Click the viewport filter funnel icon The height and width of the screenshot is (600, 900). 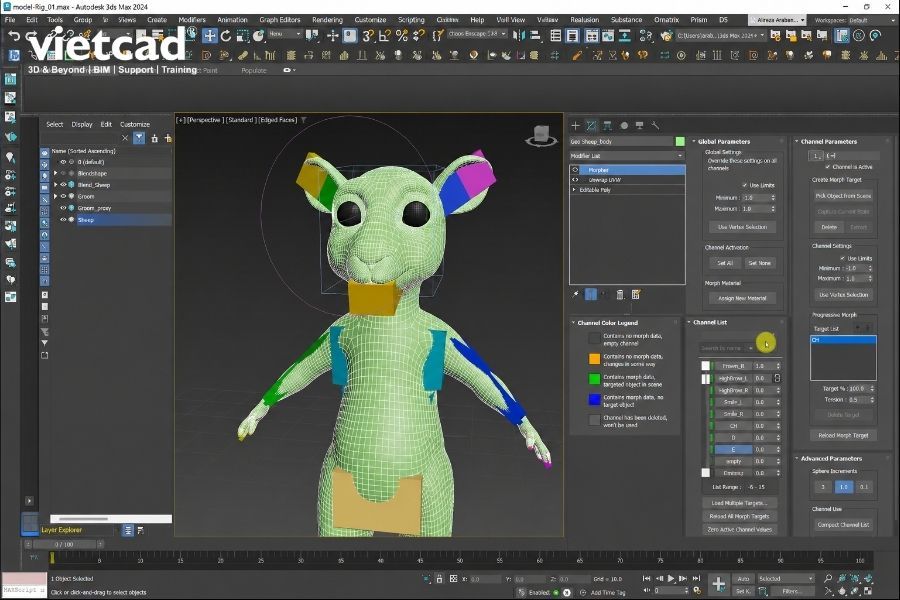[x=304, y=120]
